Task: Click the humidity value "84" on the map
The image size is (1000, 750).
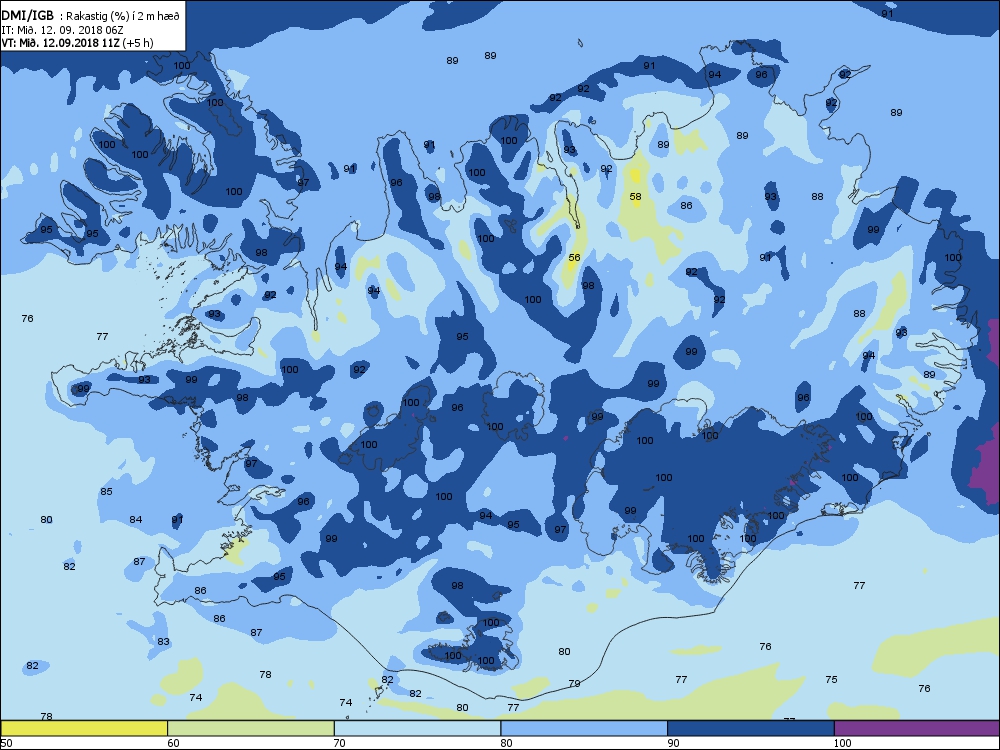Action: click(136, 519)
